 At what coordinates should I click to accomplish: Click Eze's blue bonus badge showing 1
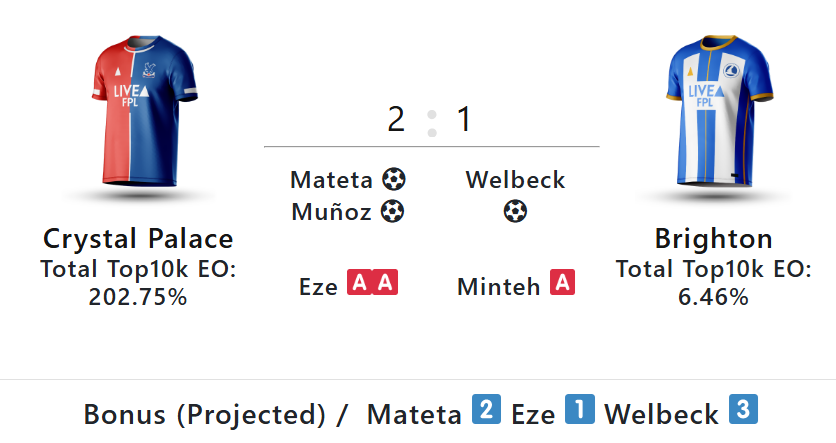580,410
